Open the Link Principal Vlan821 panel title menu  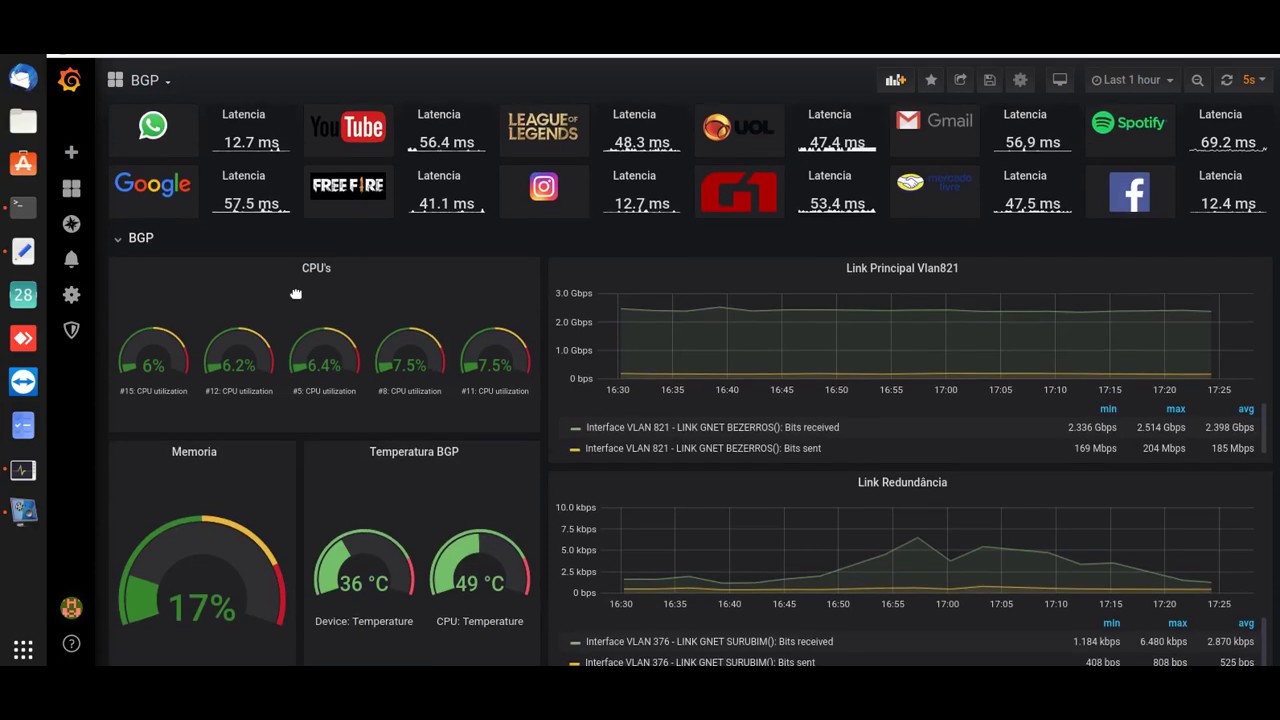pyautogui.click(x=902, y=268)
